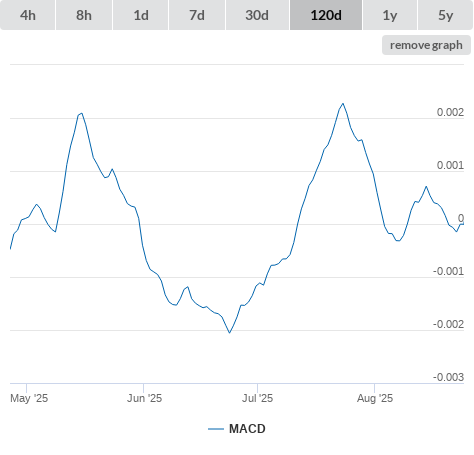
Task: Choose the 1d time range
Action: coord(141,15)
